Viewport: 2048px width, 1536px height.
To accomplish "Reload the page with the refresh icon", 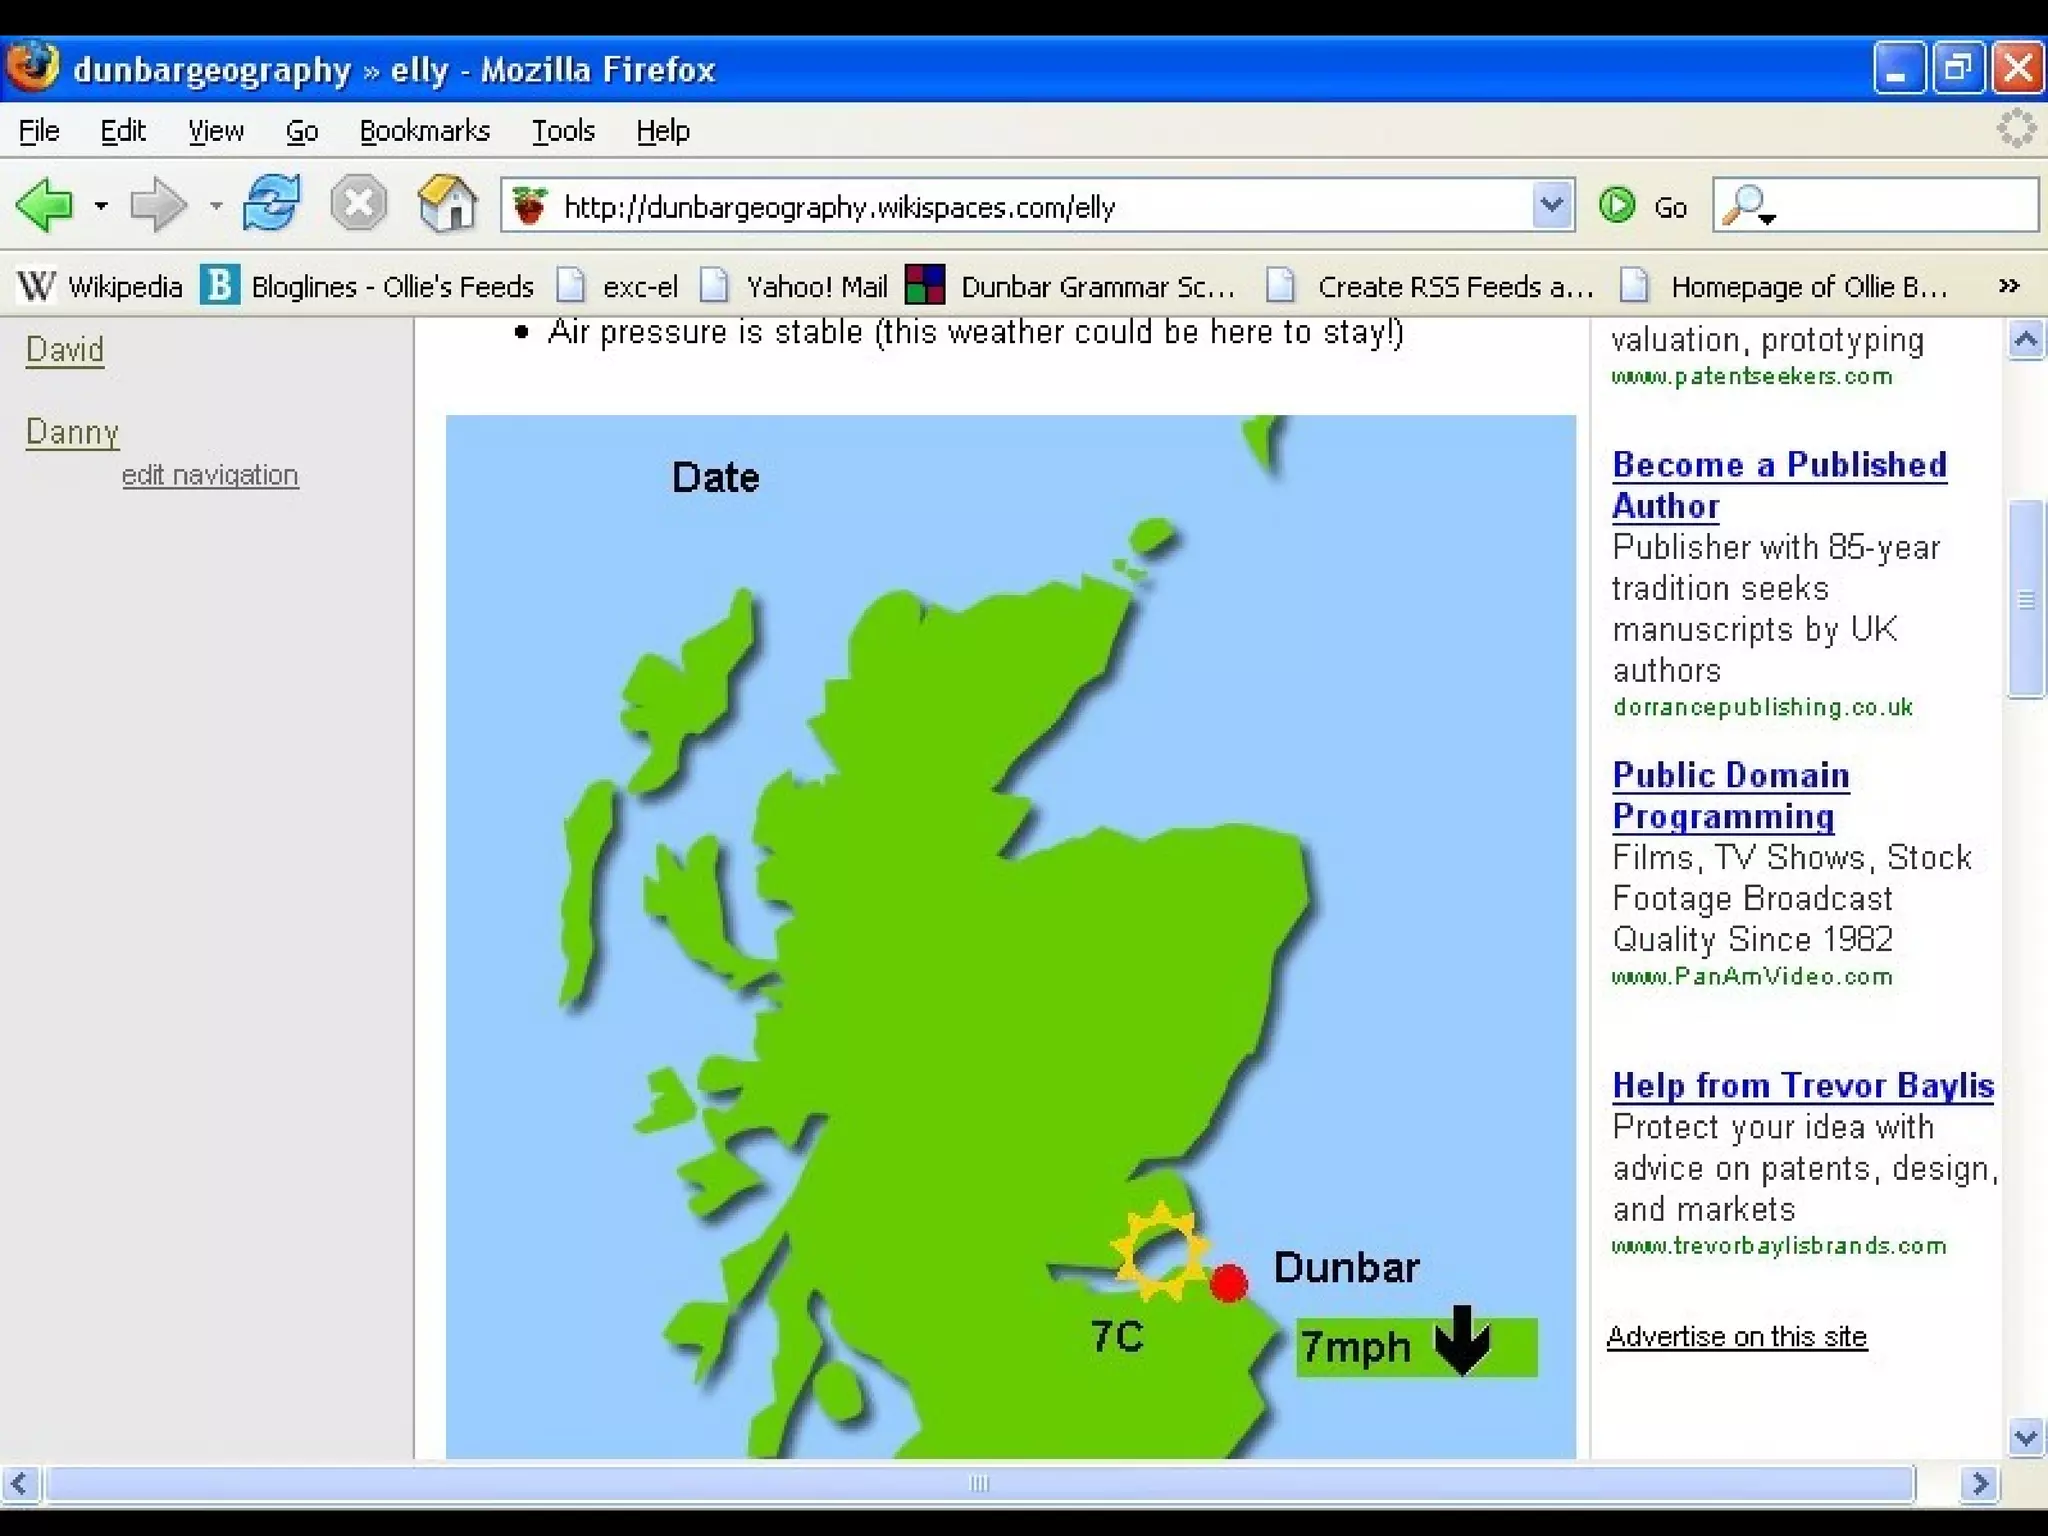I will (x=272, y=203).
